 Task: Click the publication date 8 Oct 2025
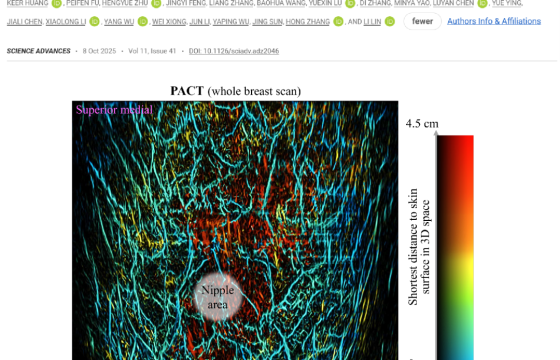point(99,51)
